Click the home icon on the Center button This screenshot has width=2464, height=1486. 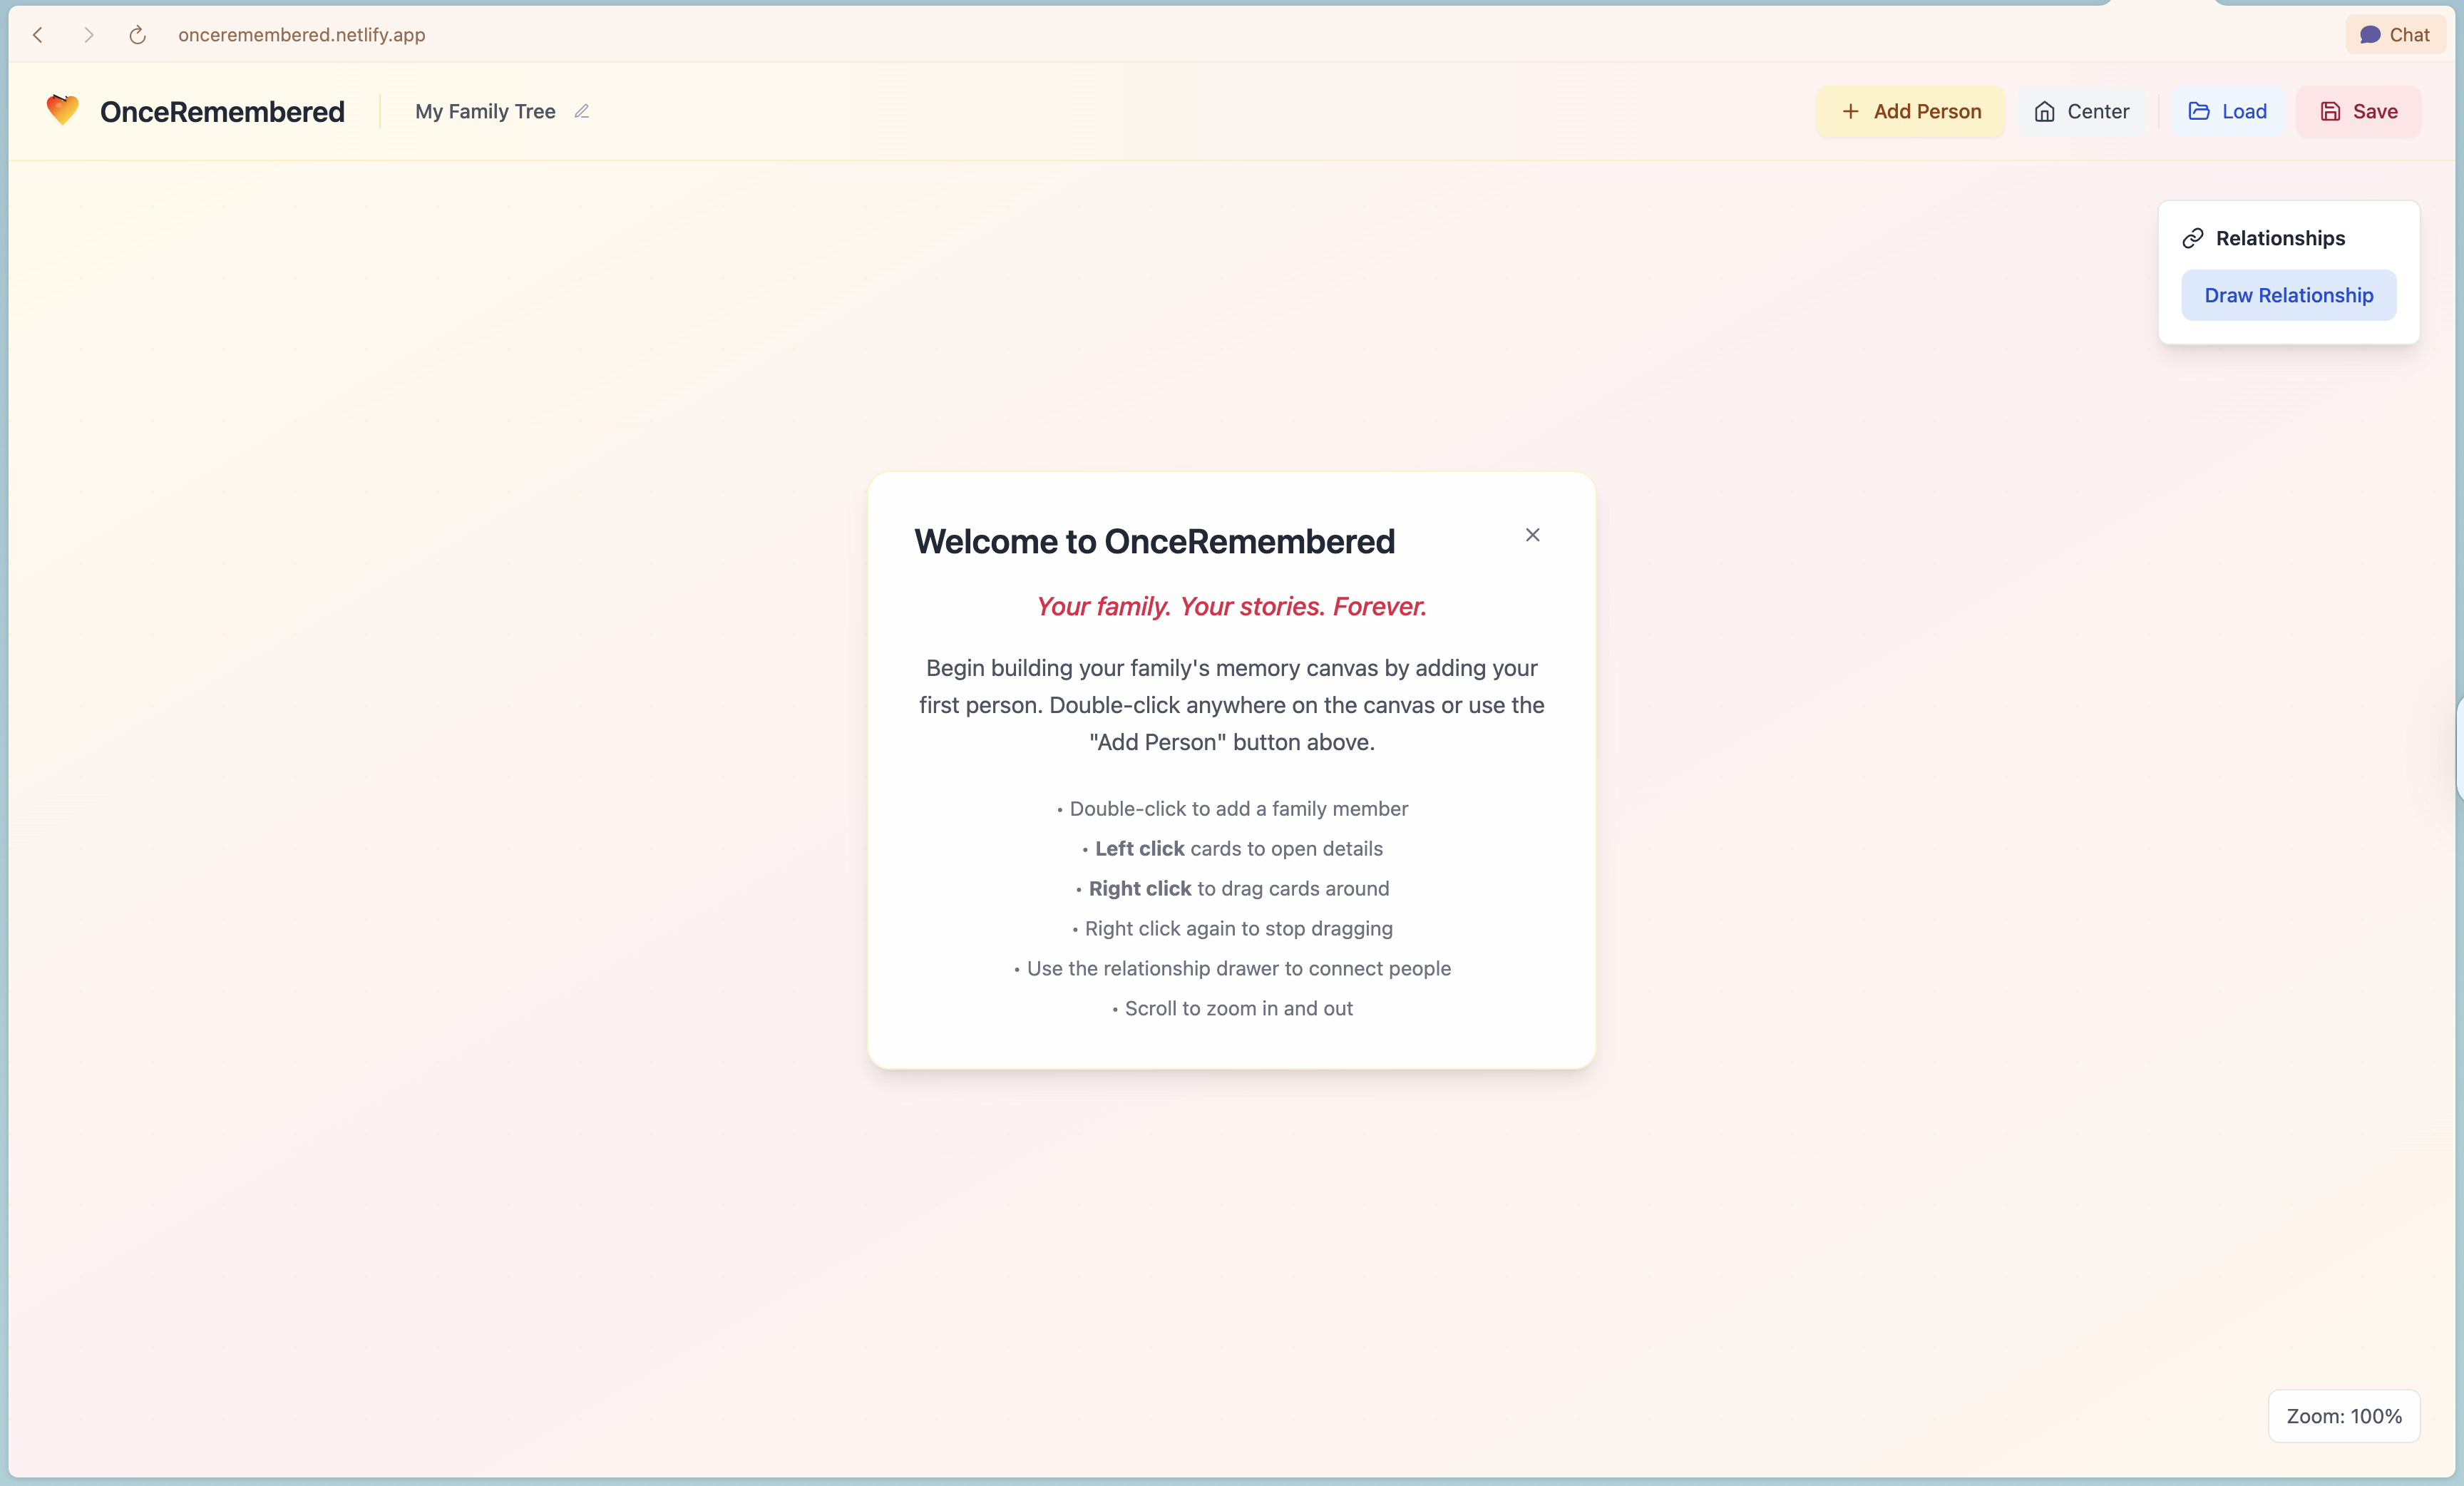pyautogui.click(x=2044, y=111)
